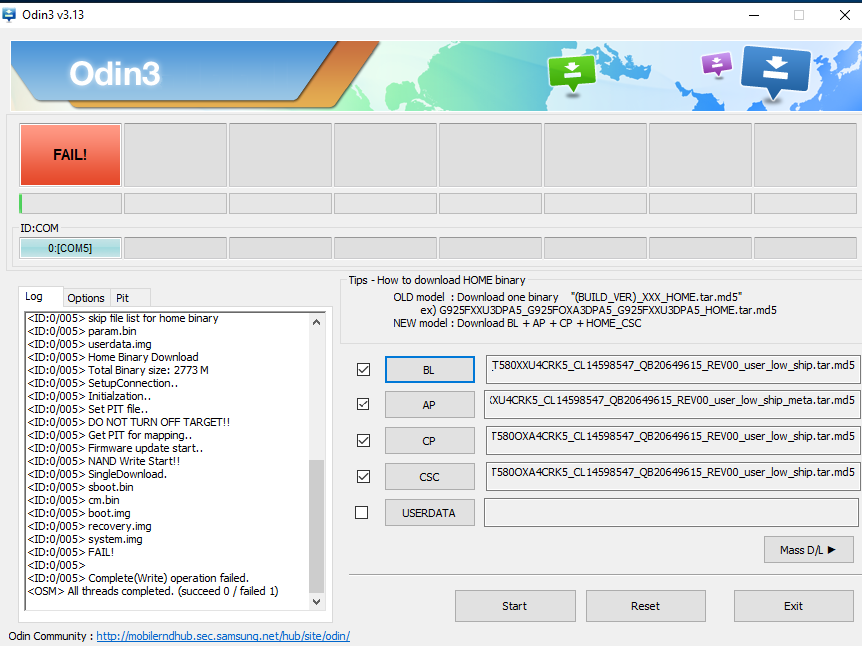Browse for a BL file
862x646 pixels.
point(429,369)
